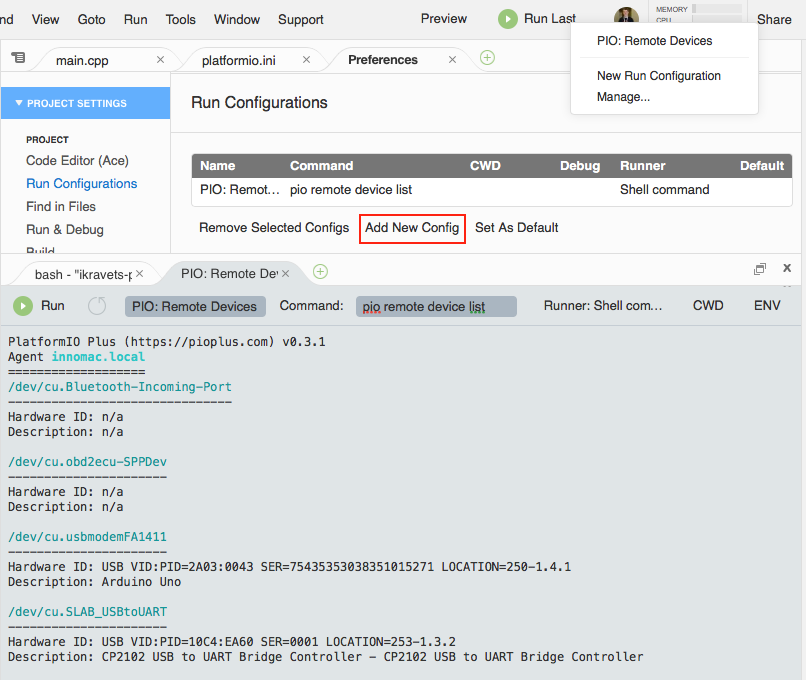Click Set As Default button
This screenshot has width=806, height=680.
point(517,227)
